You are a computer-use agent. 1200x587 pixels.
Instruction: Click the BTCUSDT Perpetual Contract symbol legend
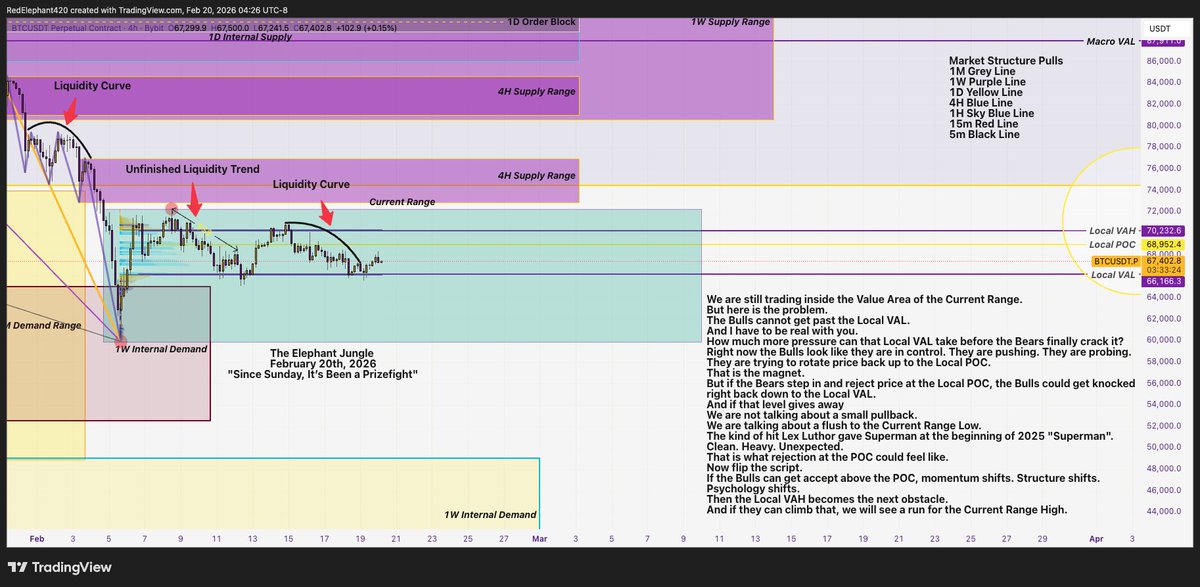(88, 28)
